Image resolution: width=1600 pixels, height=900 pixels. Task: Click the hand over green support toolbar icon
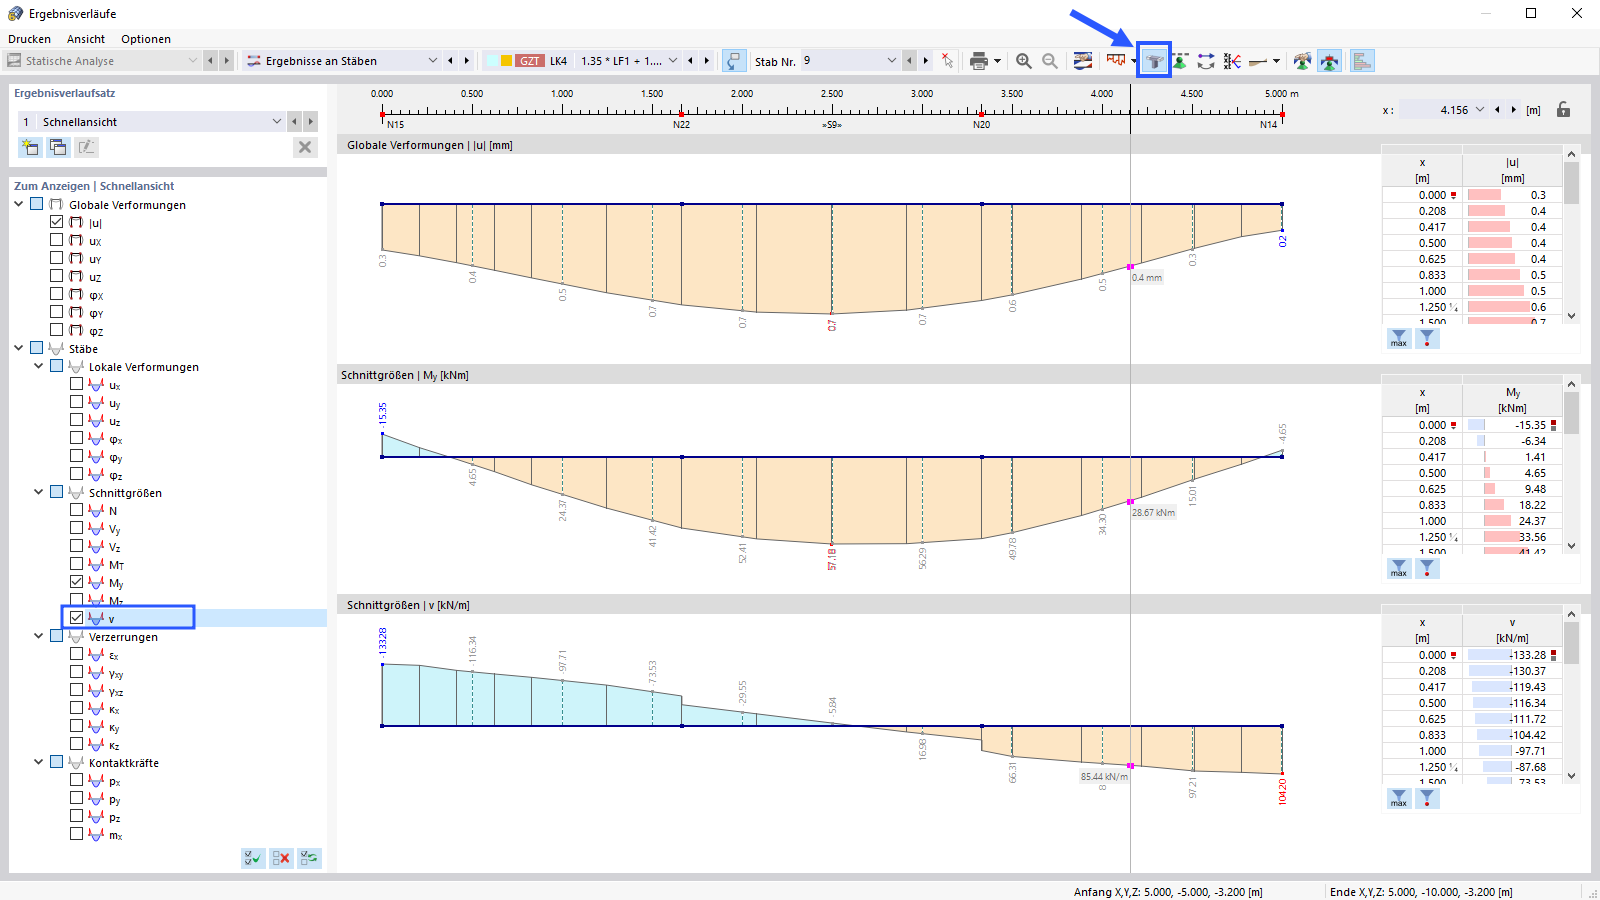1302,61
